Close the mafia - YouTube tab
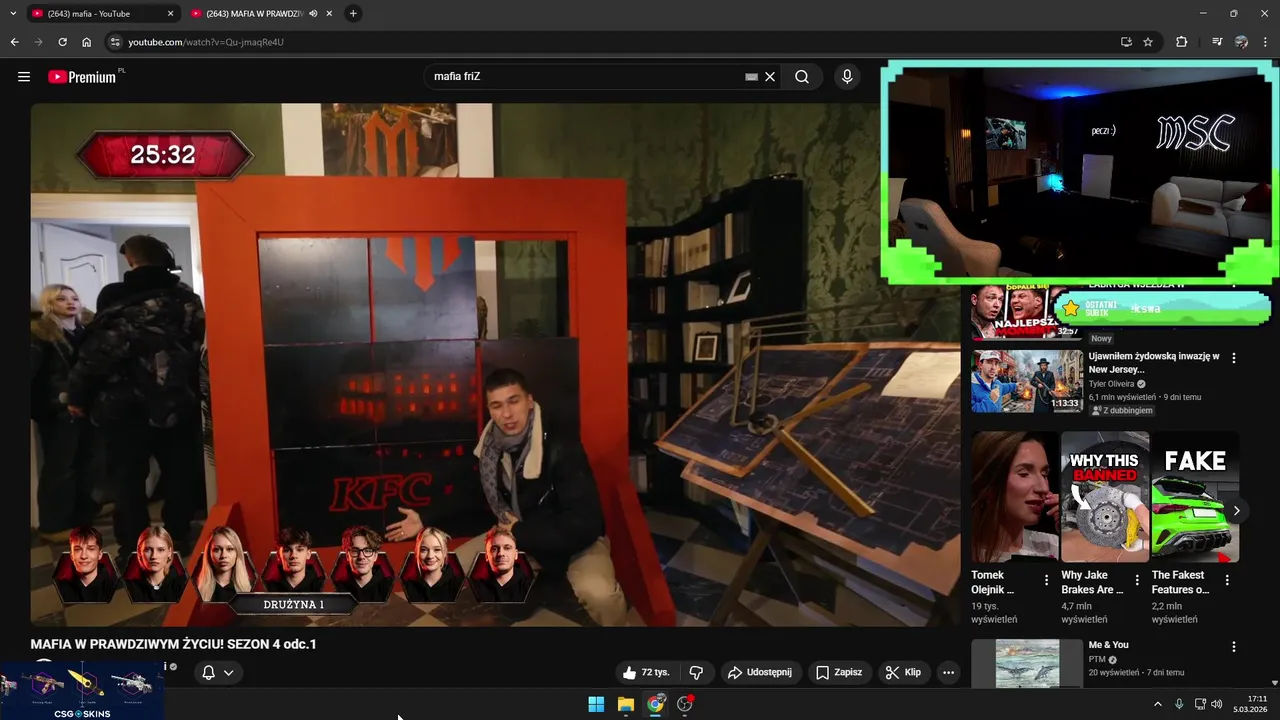This screenshot has height=720, width=1280. tap(170, 14)
